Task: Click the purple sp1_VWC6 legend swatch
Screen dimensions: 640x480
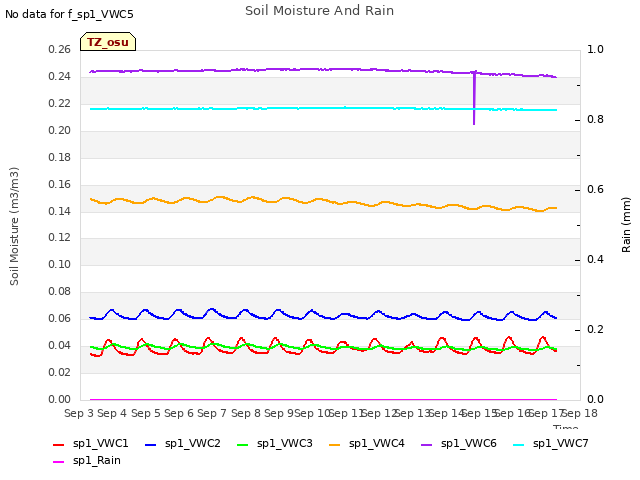Action: point(427,444)
